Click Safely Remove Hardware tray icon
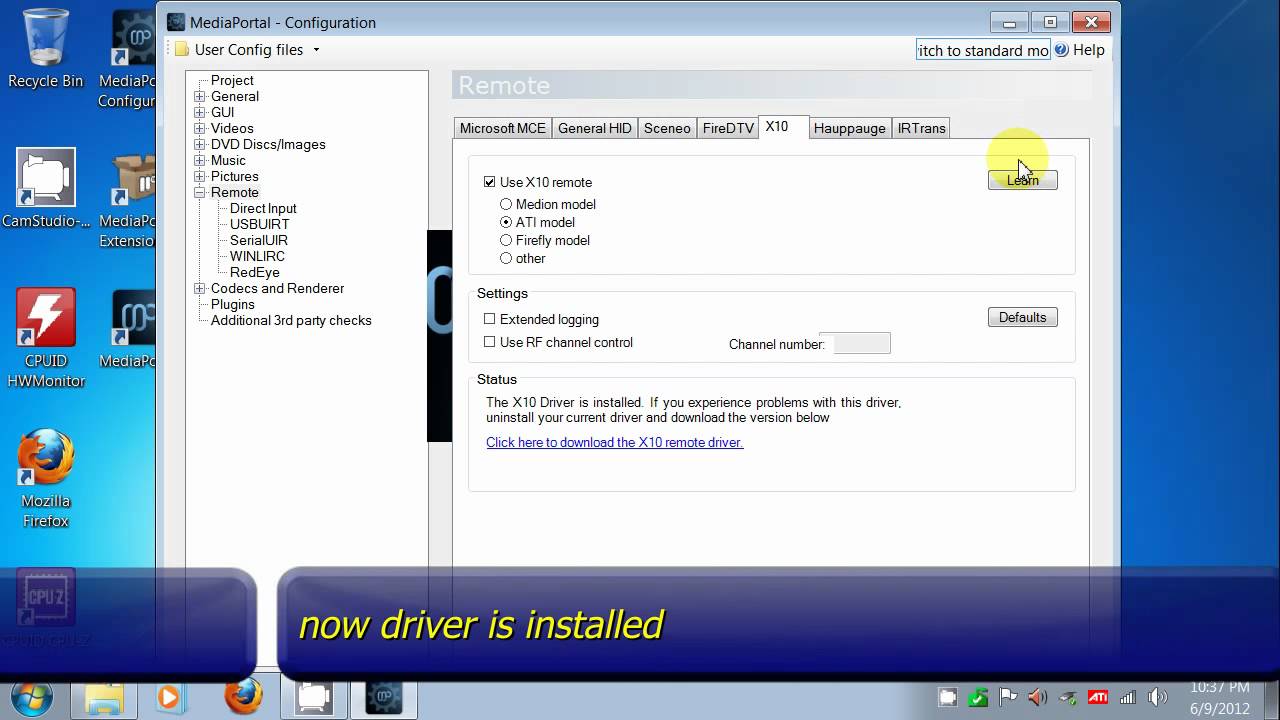Screen dimensions: 1280x720 click(x=1068, y=698)
